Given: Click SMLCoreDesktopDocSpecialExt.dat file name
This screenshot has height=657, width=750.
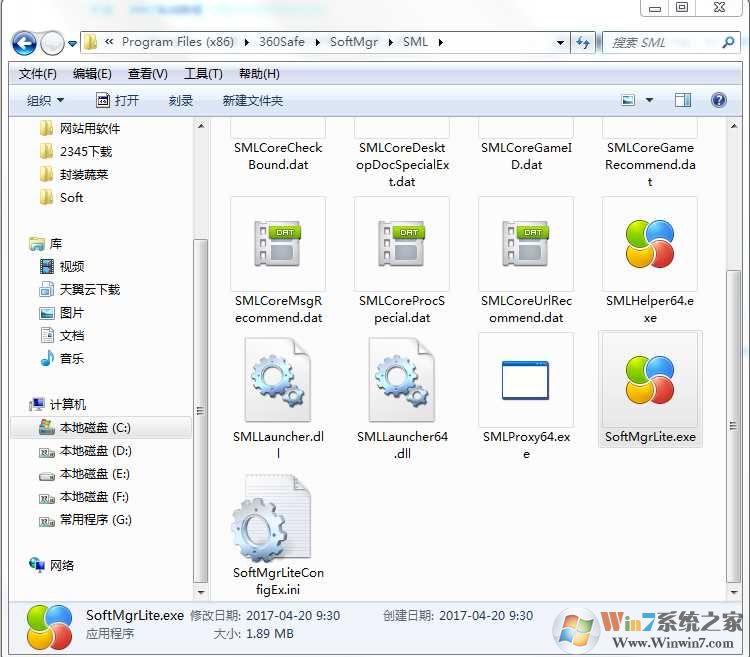Looking at the screenshot, I should (402, 164).
